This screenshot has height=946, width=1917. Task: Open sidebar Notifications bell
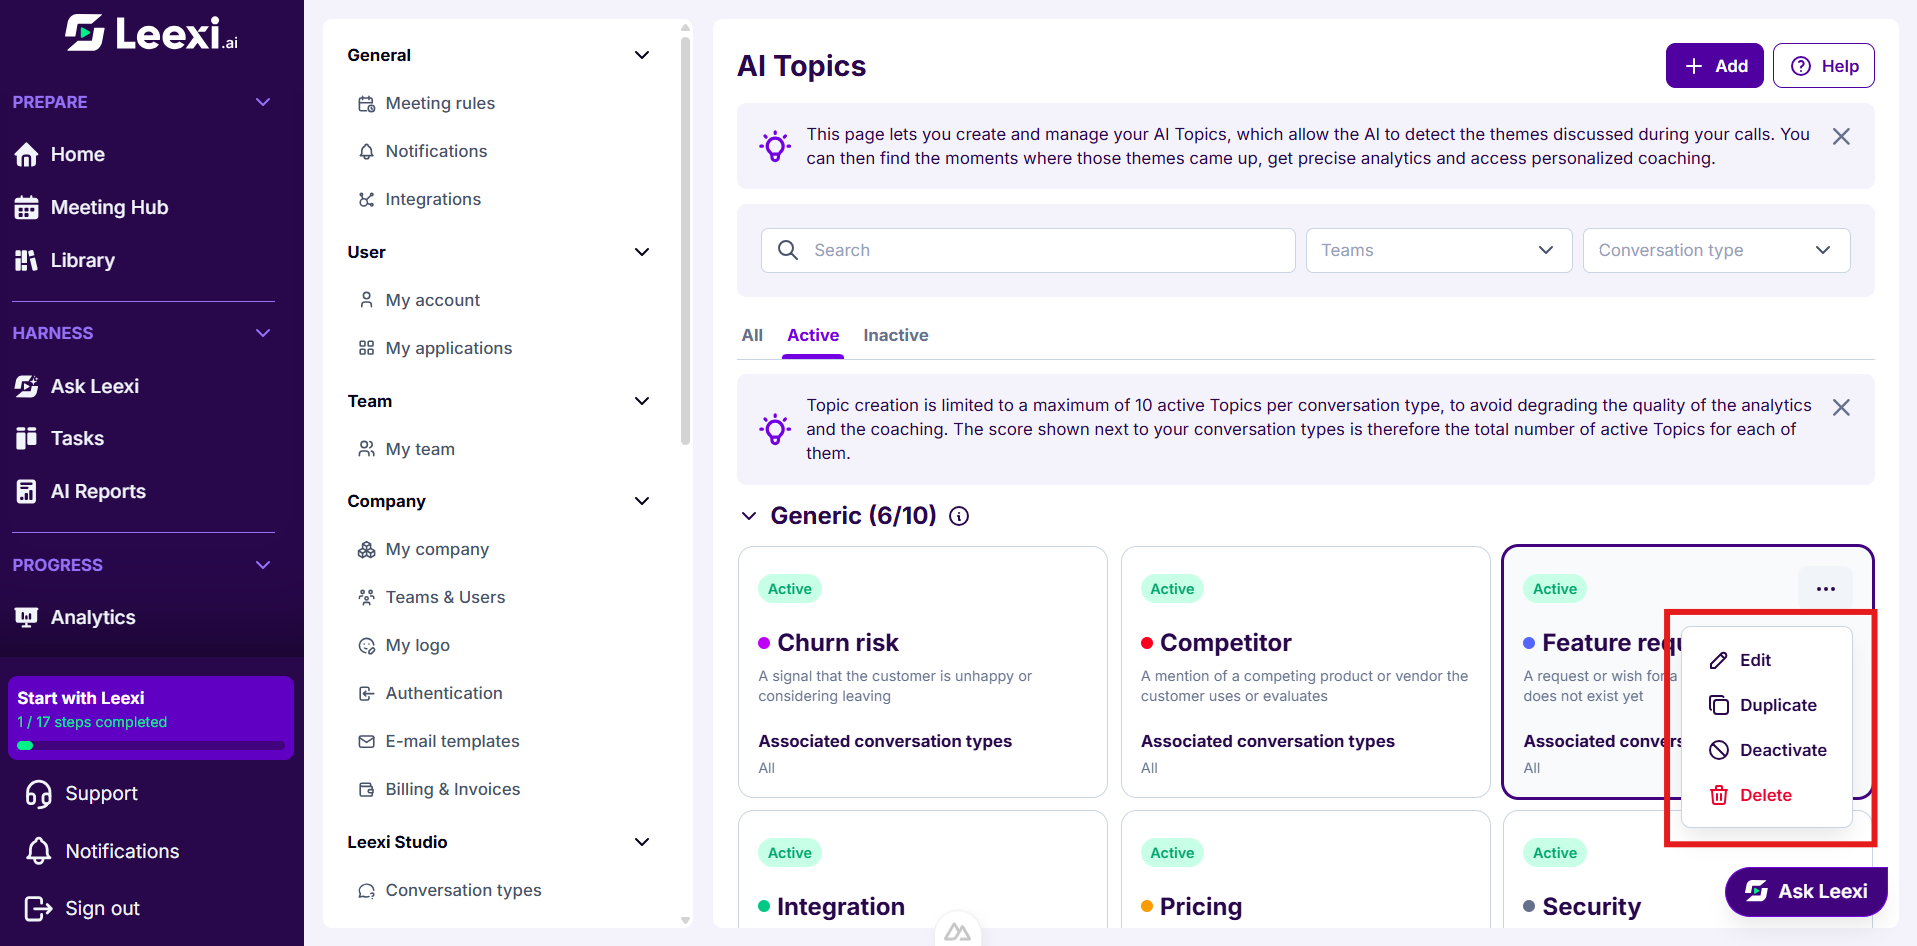39,851
